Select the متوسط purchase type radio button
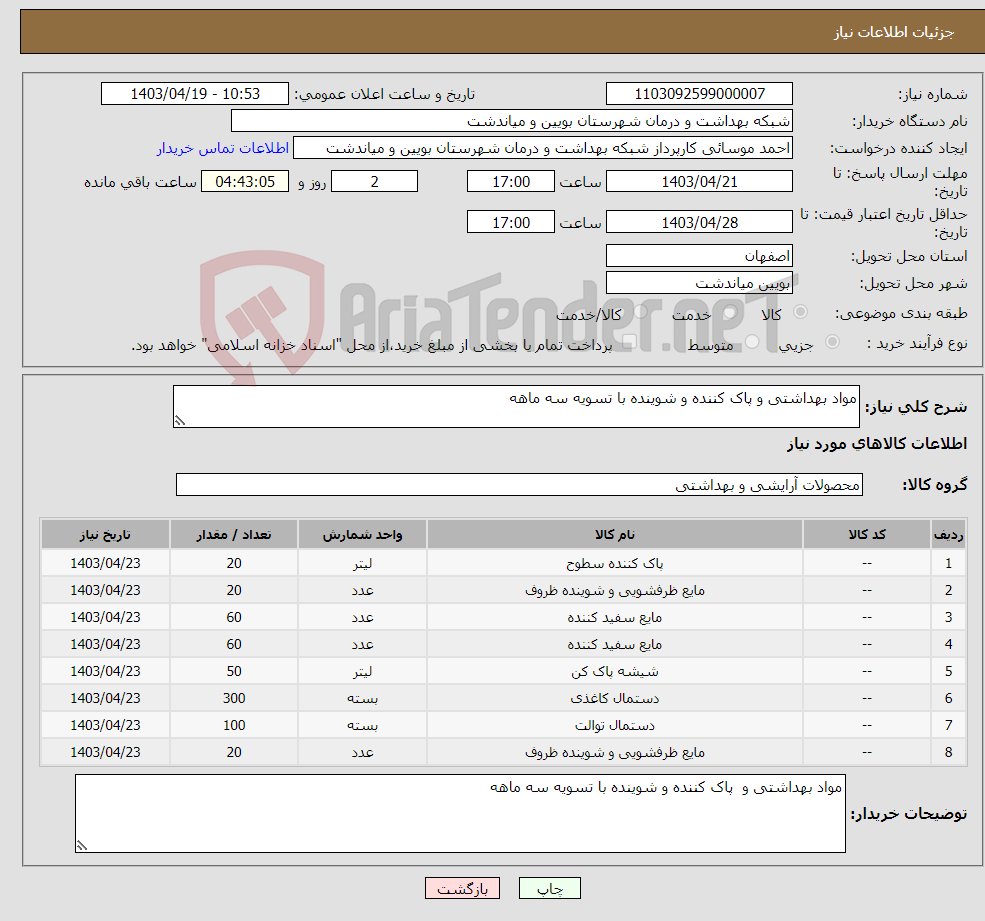Screen dimensions: 985x921 (752, 342)
